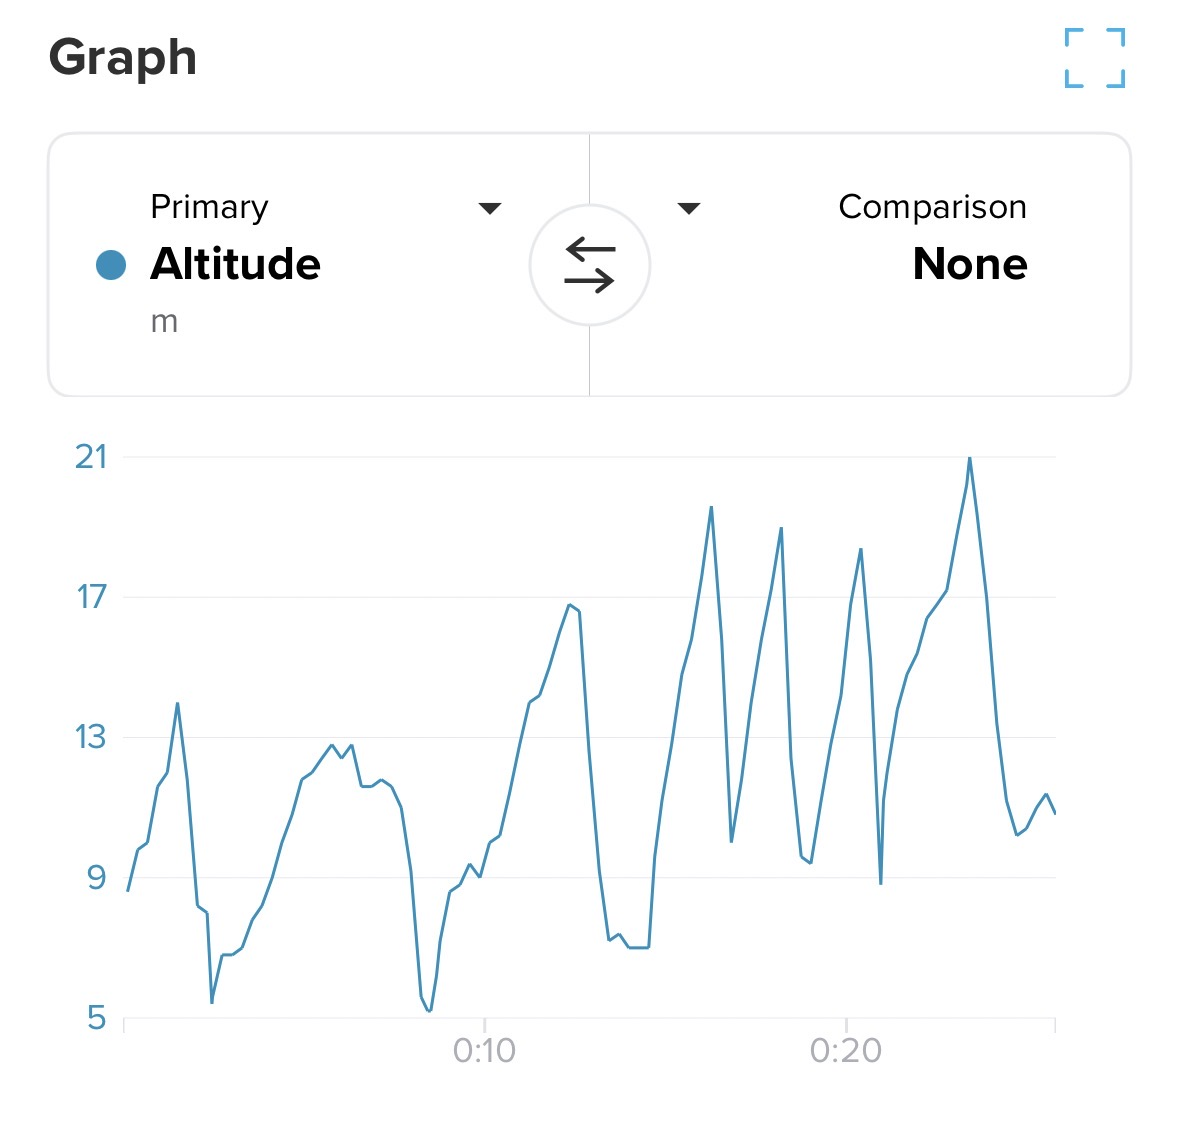Screen dimensions: 1179x1132
Task: Click the 21 y-axis label
Action: point(91,457)
